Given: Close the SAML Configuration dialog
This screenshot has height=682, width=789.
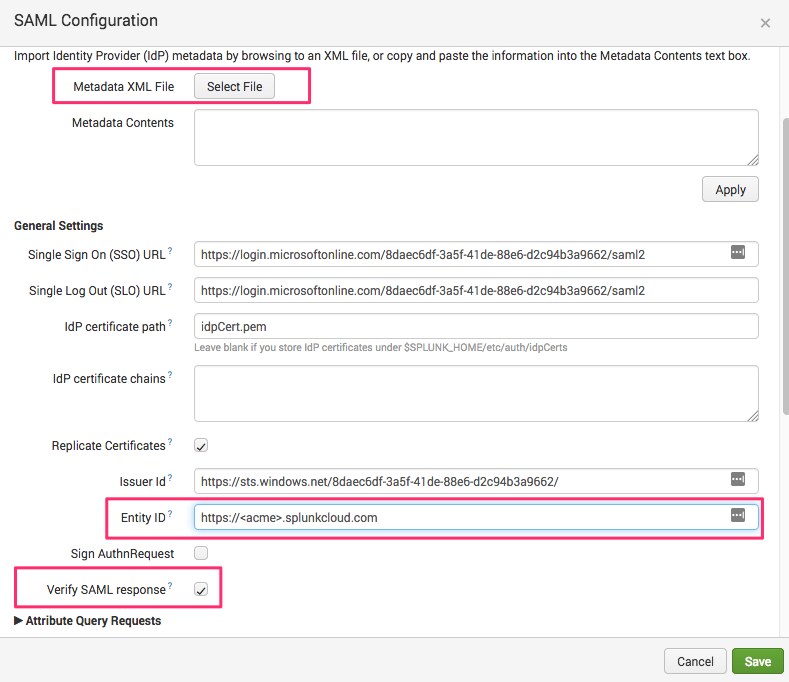Looking at the screenshot, I should [765, 23].
